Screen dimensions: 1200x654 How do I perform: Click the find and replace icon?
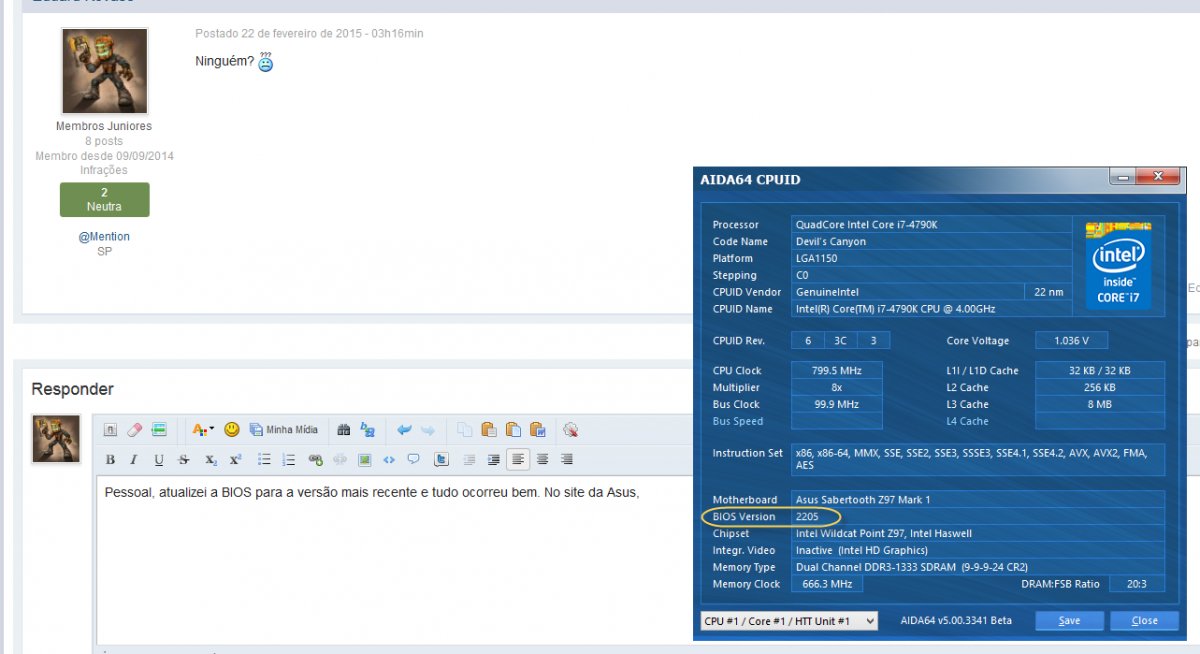367,430
